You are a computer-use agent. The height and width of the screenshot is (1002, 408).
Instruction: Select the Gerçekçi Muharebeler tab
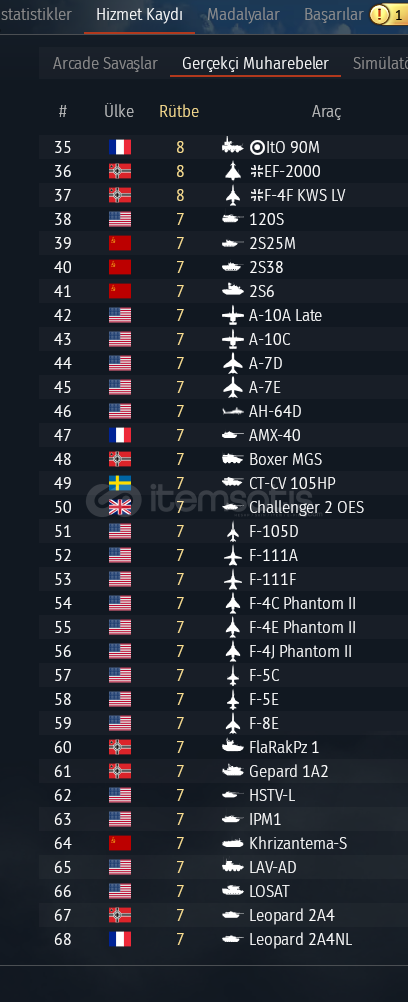click(x=255, y=63)
